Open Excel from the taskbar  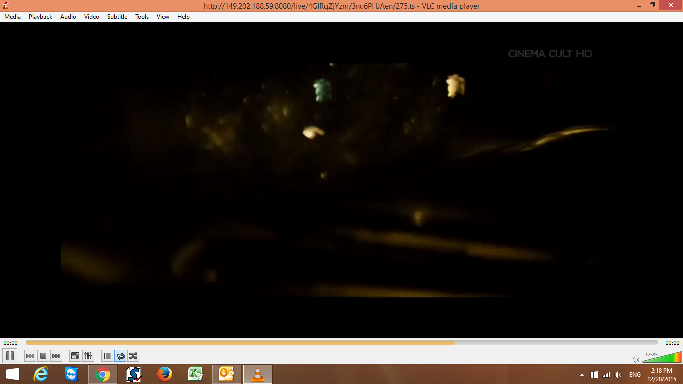point(196,374)
